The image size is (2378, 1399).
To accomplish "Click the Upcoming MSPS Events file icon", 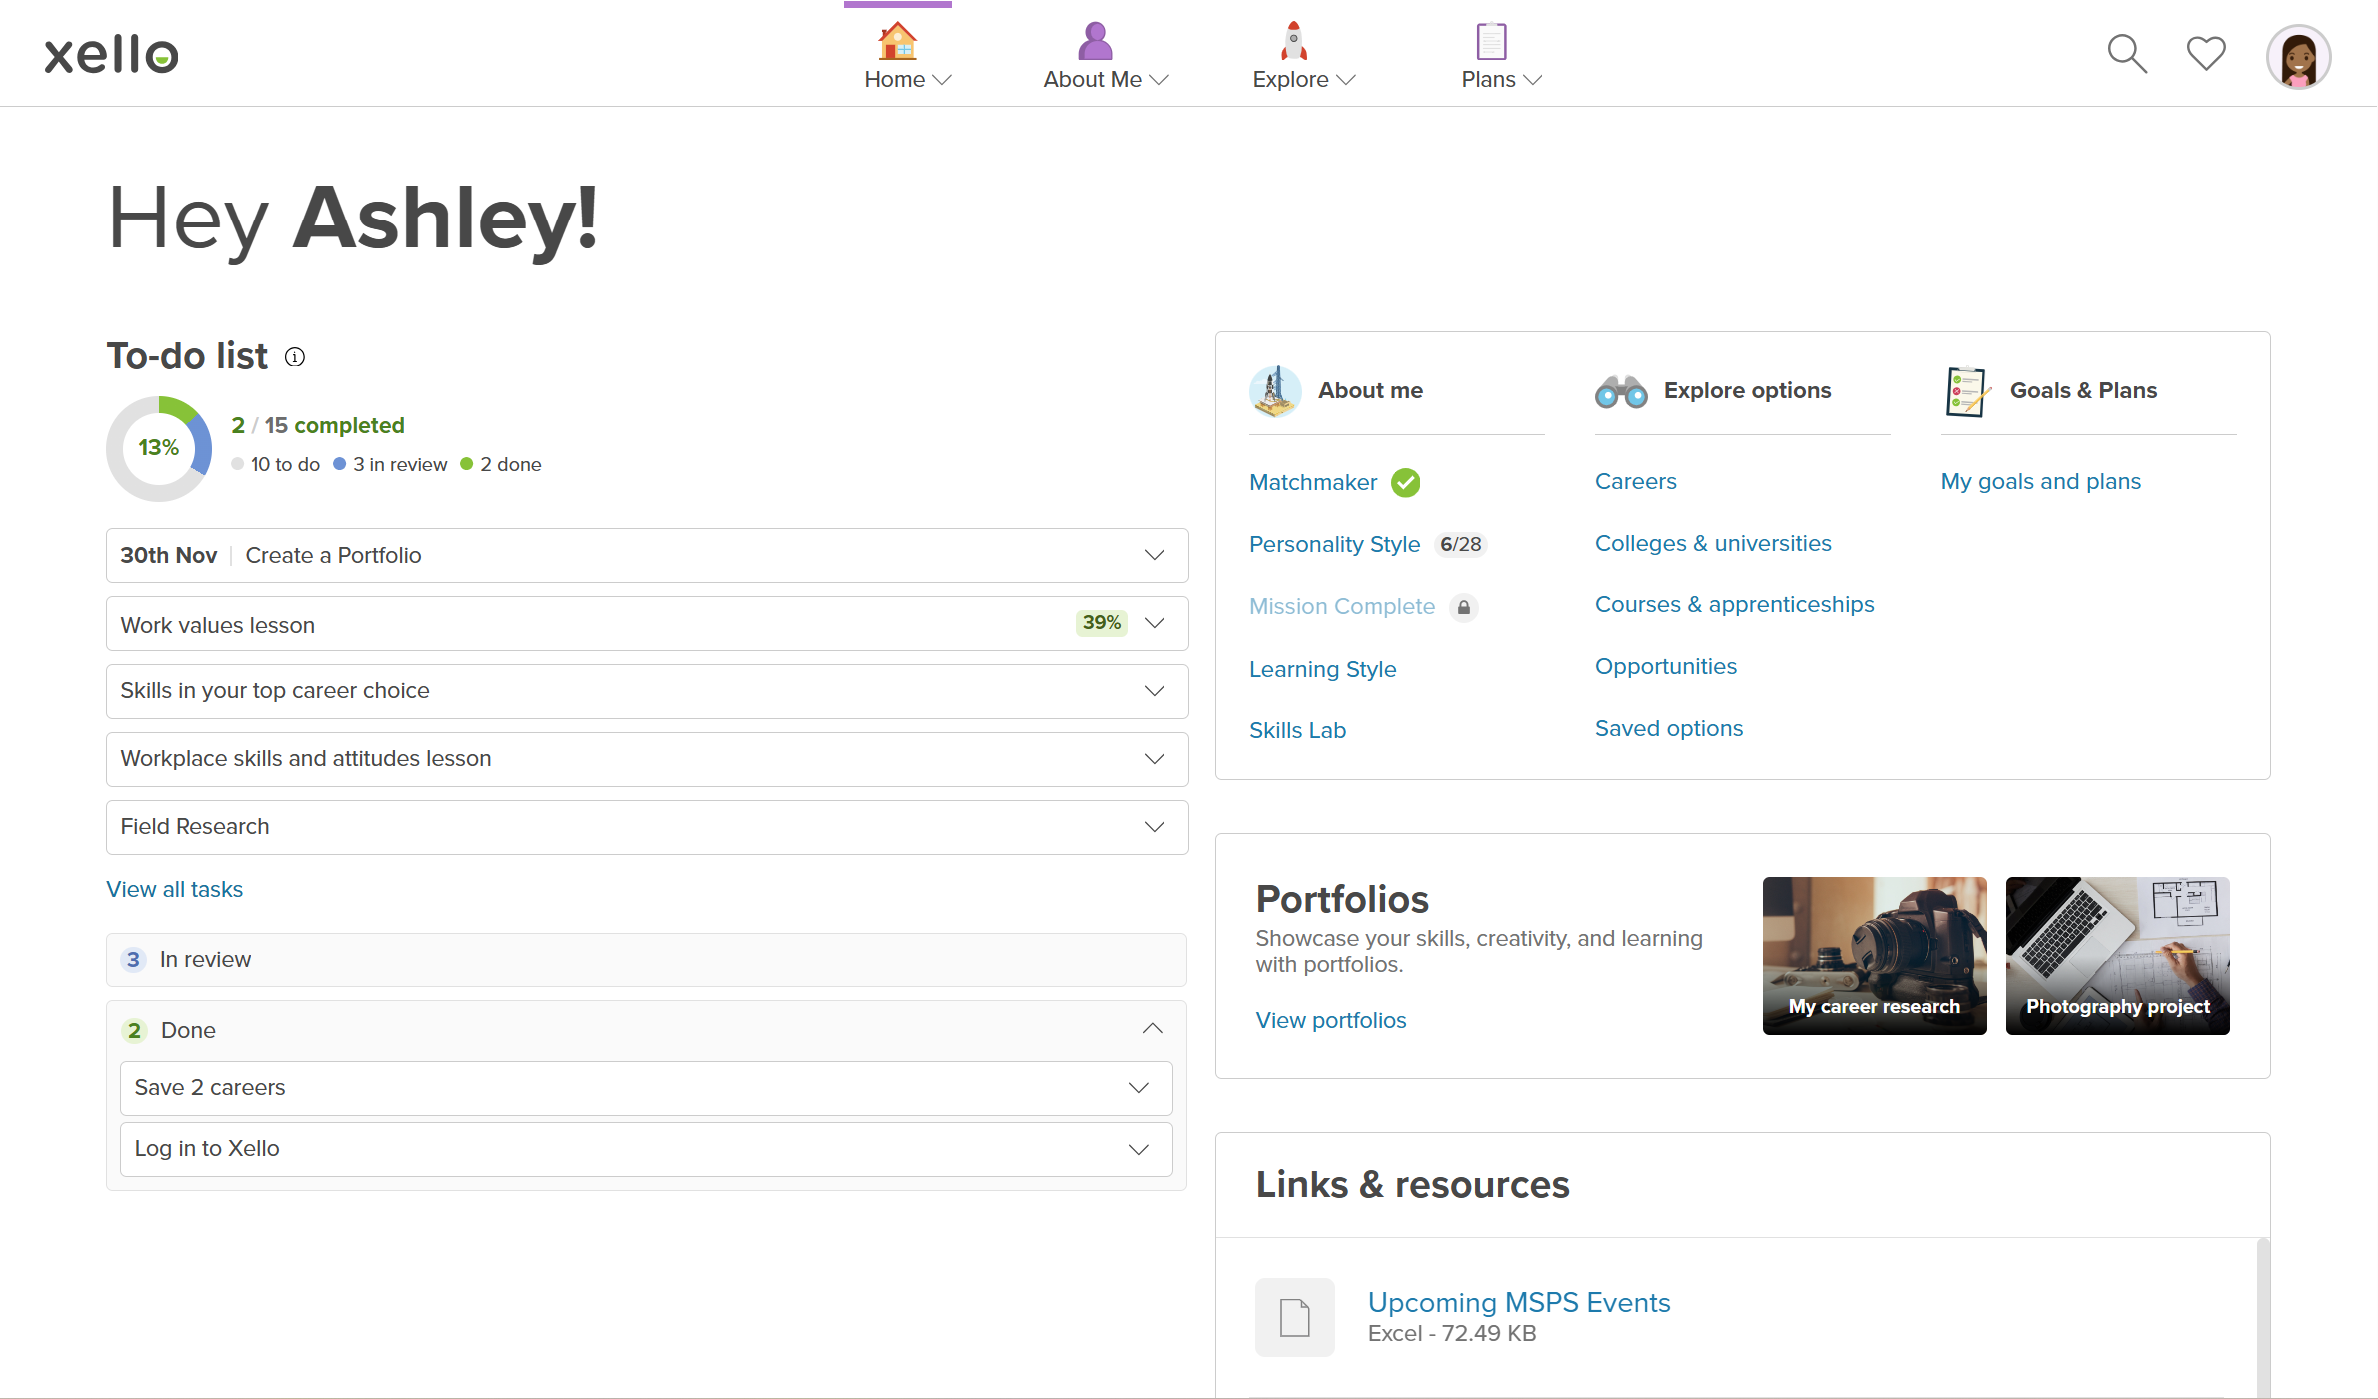I will click(x=1294, y=1317).
